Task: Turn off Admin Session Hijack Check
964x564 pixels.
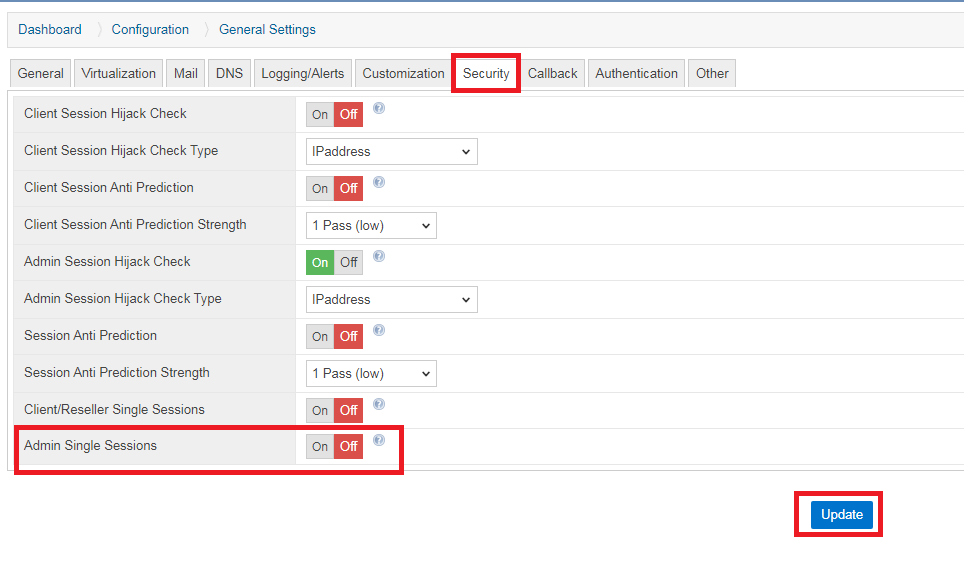Action: click(348, 262)
